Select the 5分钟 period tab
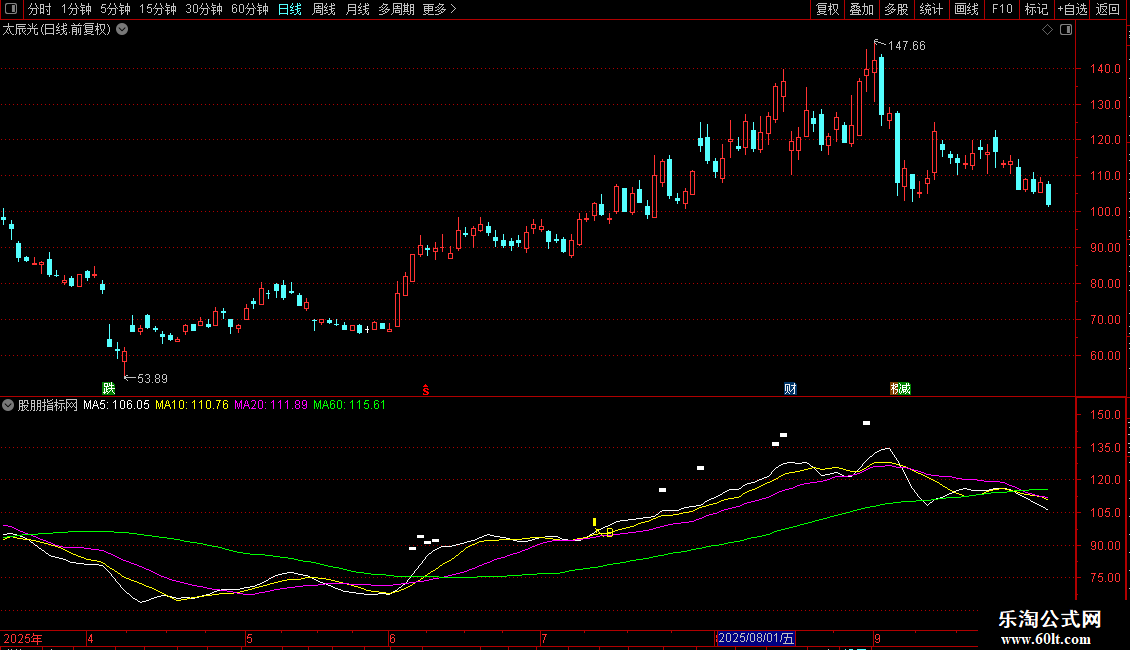This screenshot has height=650, width=1130. click(x=115, y=9)
